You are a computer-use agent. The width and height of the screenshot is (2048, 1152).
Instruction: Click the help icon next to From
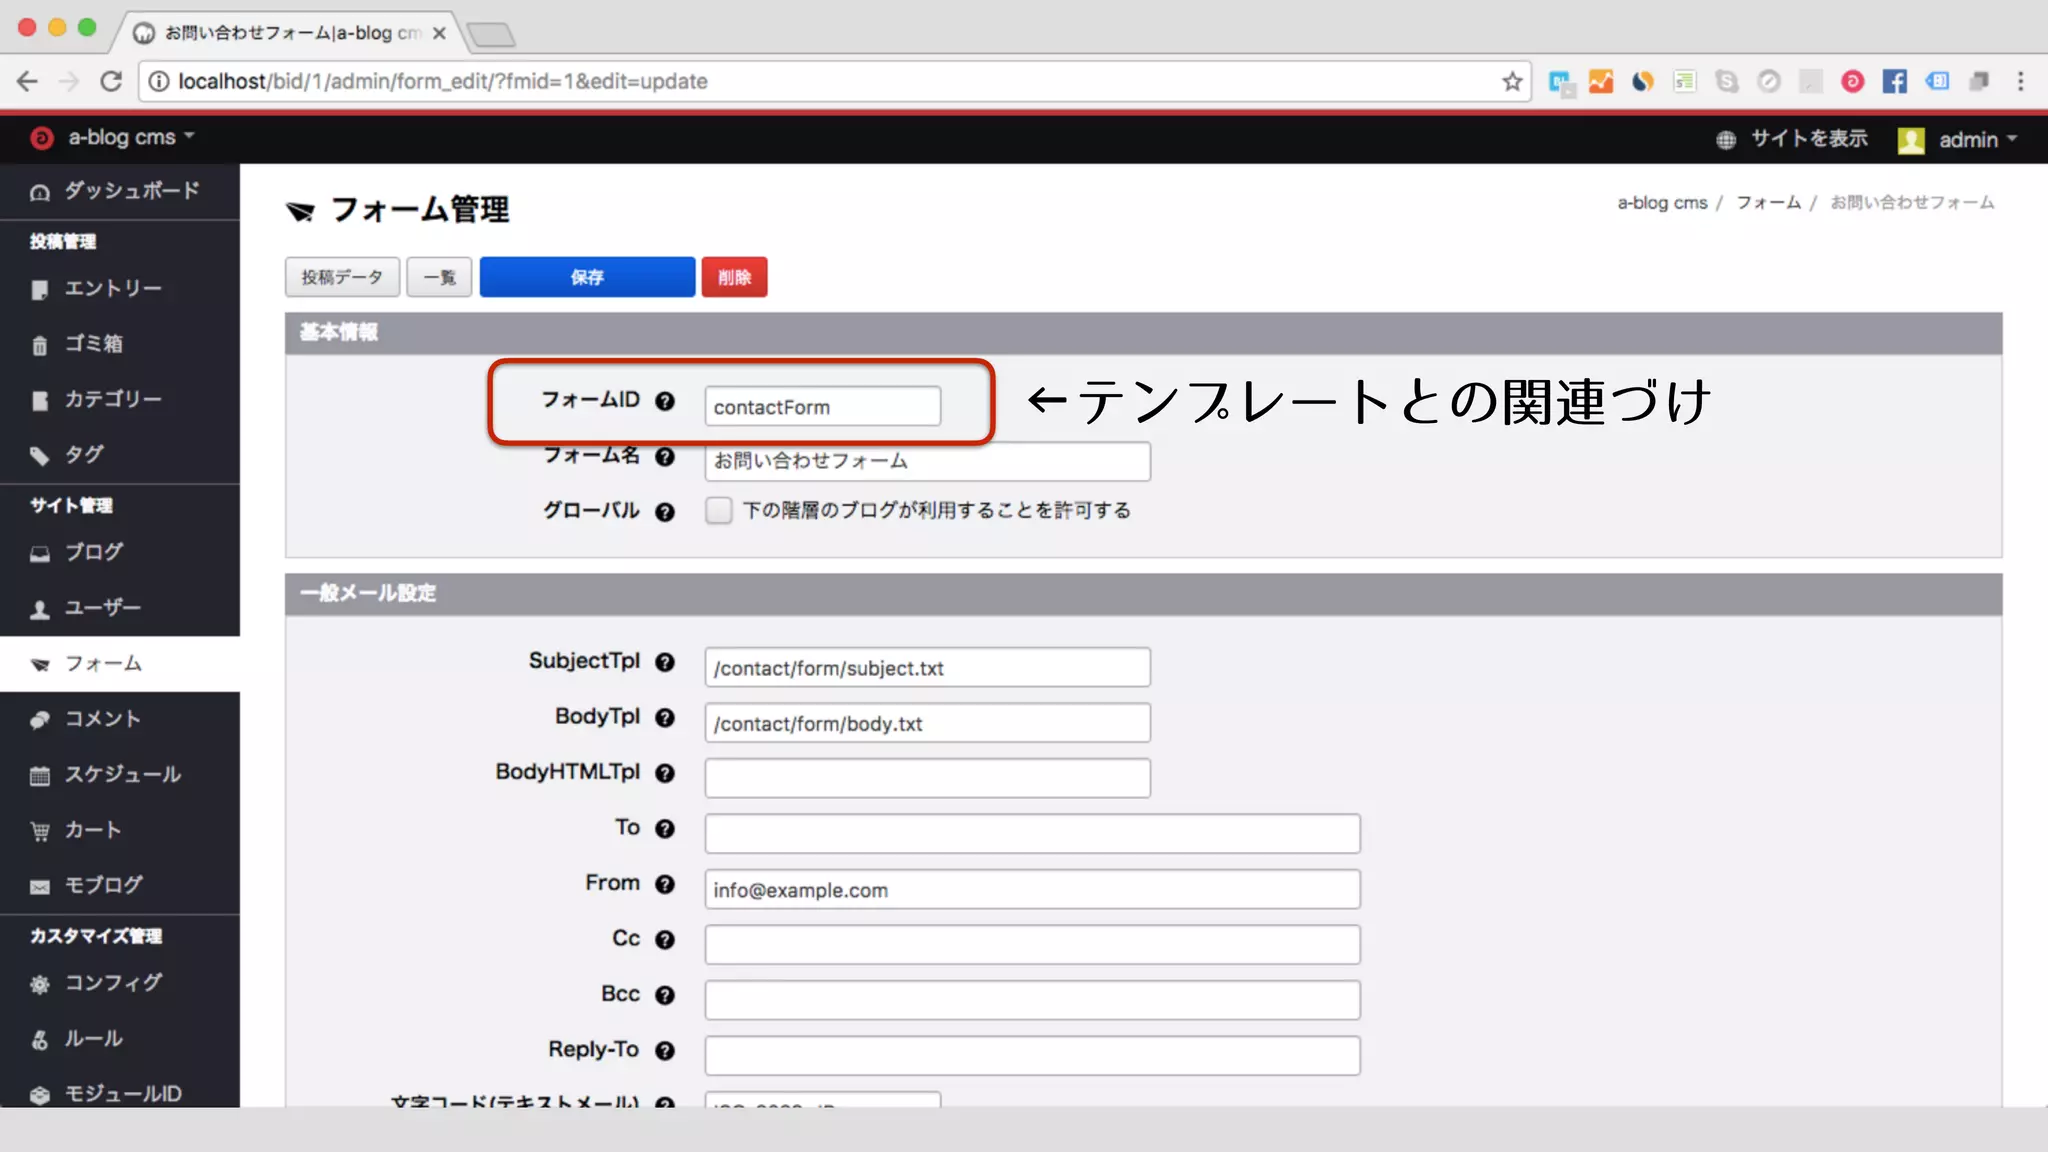pos(665,884)
